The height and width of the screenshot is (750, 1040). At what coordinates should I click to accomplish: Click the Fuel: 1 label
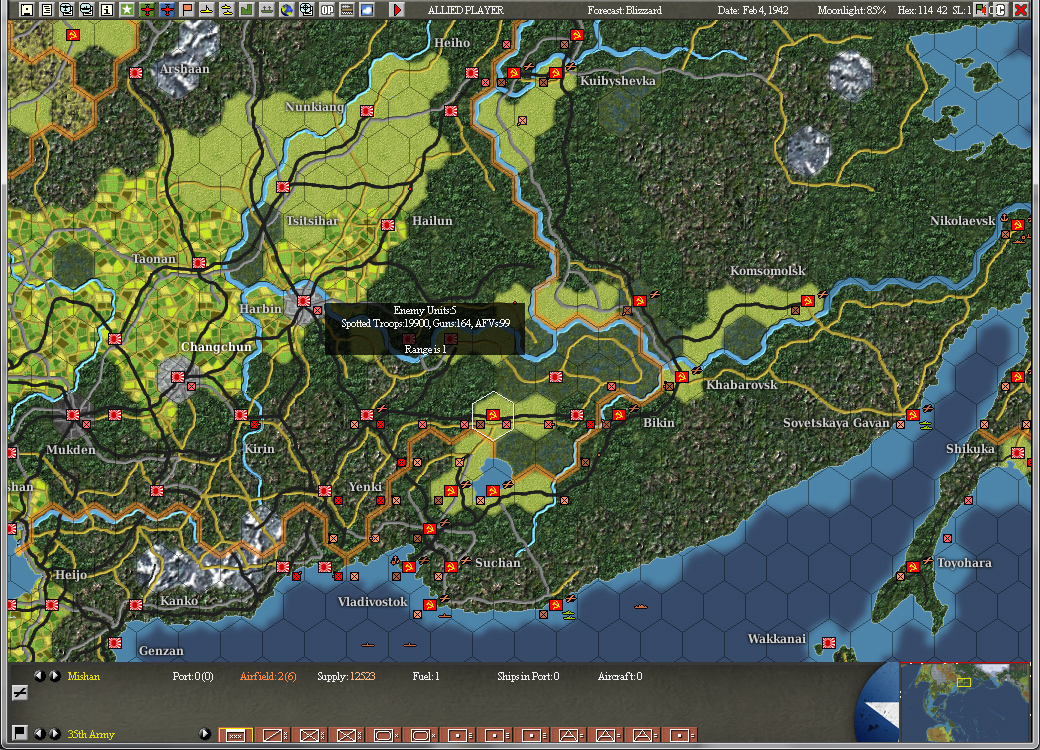point(426,676)
